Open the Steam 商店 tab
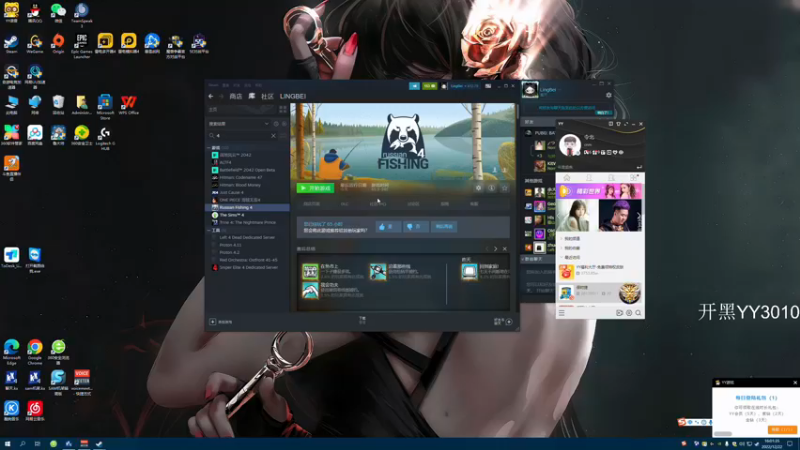 (236, 96)
